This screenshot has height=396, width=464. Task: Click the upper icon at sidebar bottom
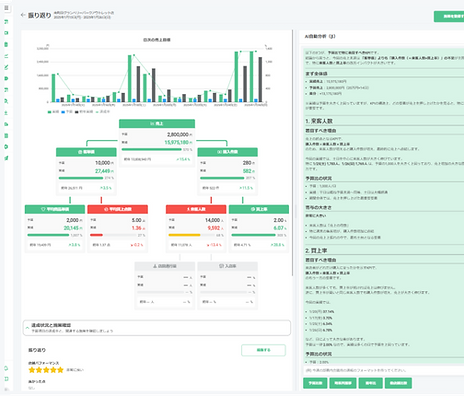point(6,368)
